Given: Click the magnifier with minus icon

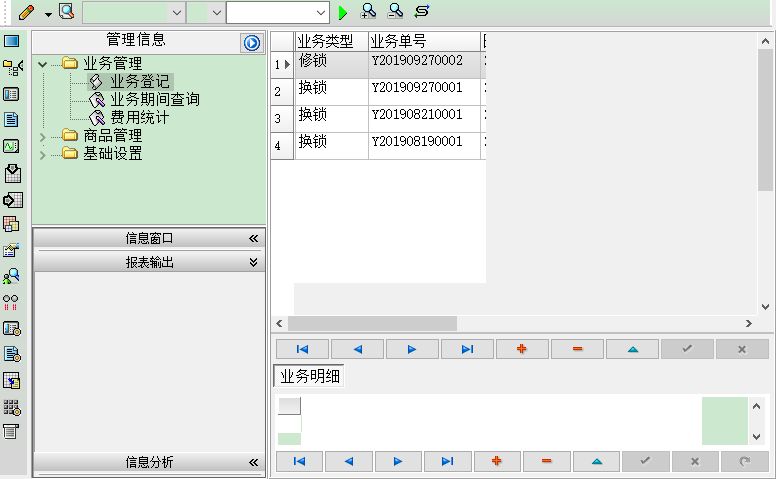Looking at the screenshot, I should [x=395, y=11].
